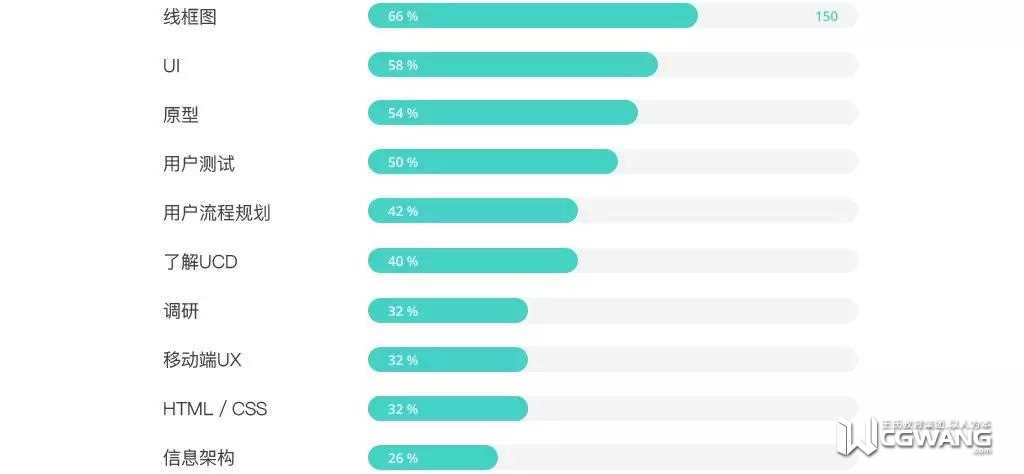Select the 32 % bar beside 调研
This screenshot has width=1024, height=474.
447,311
